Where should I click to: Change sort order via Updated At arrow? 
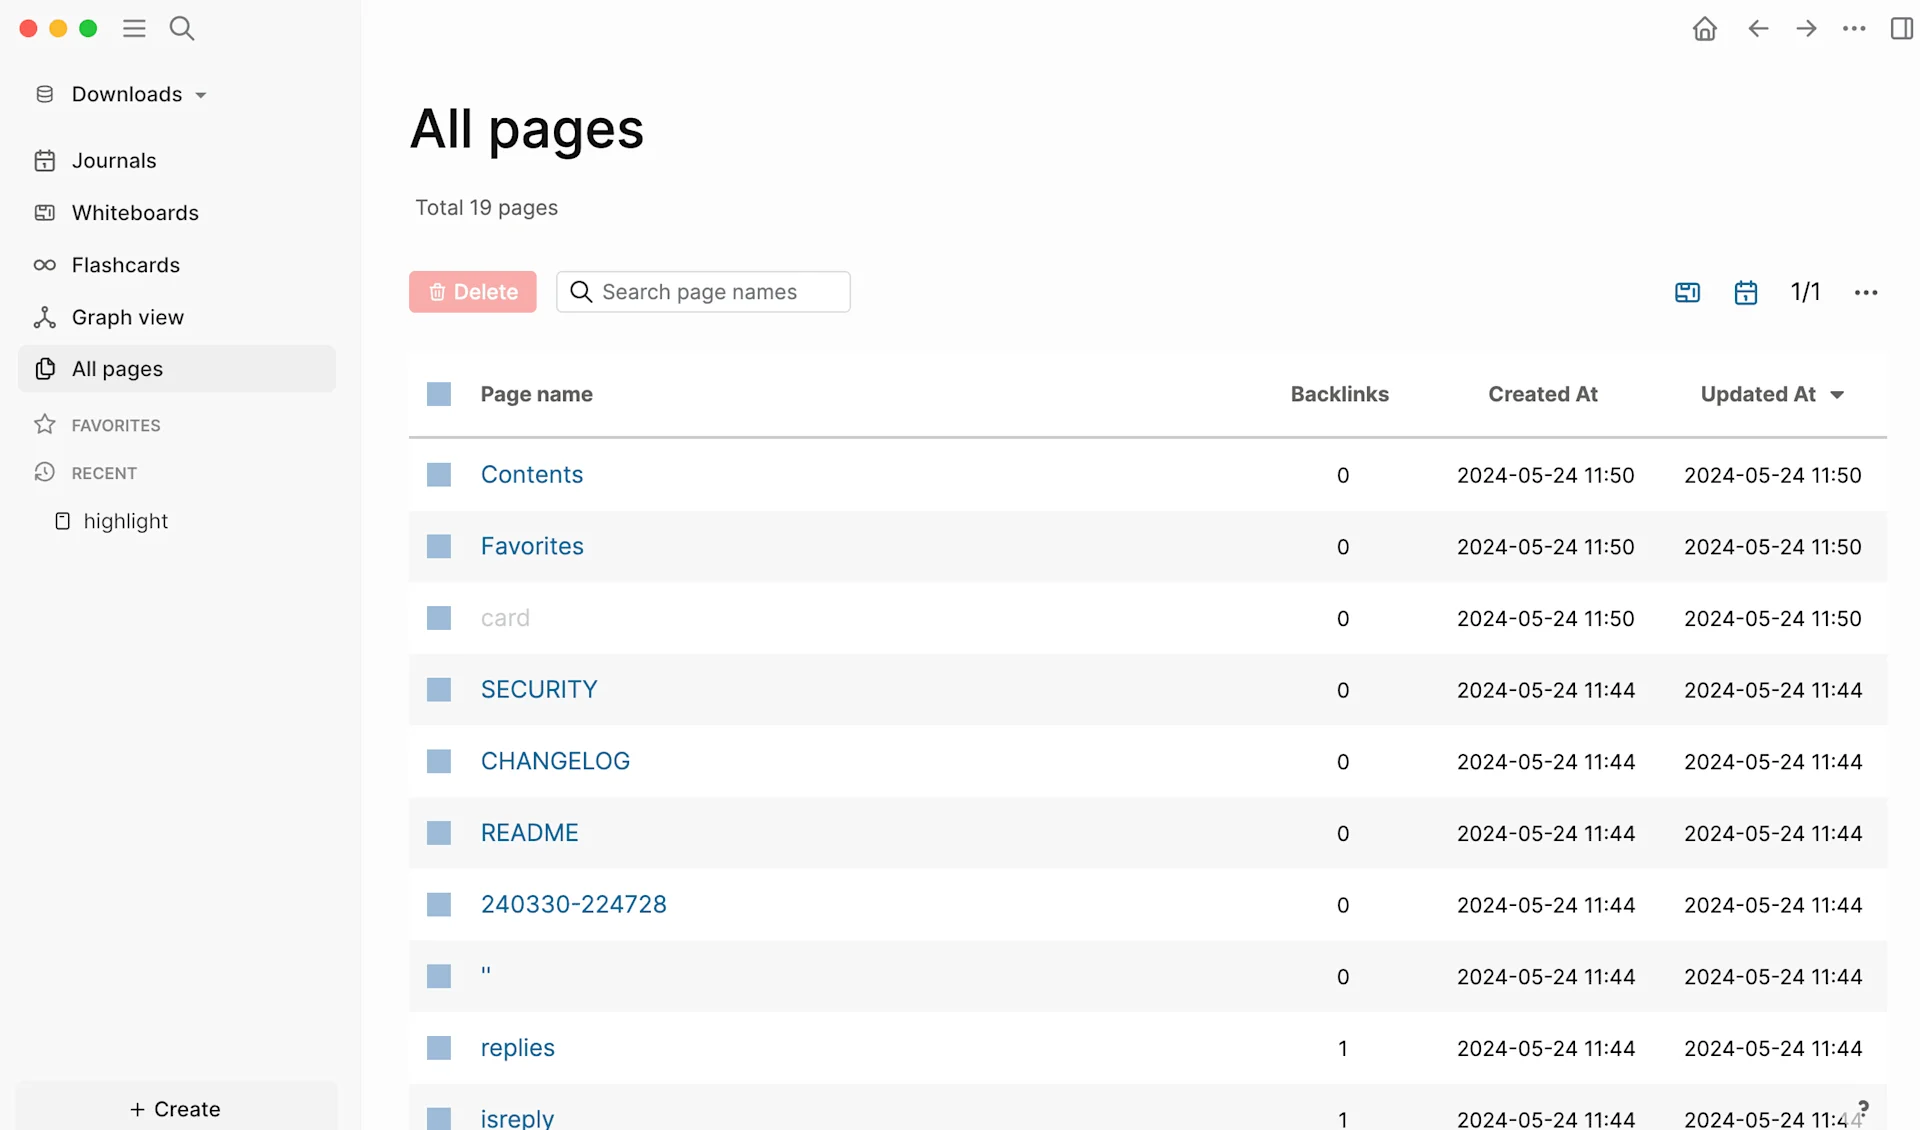[x=1837, y=394]
